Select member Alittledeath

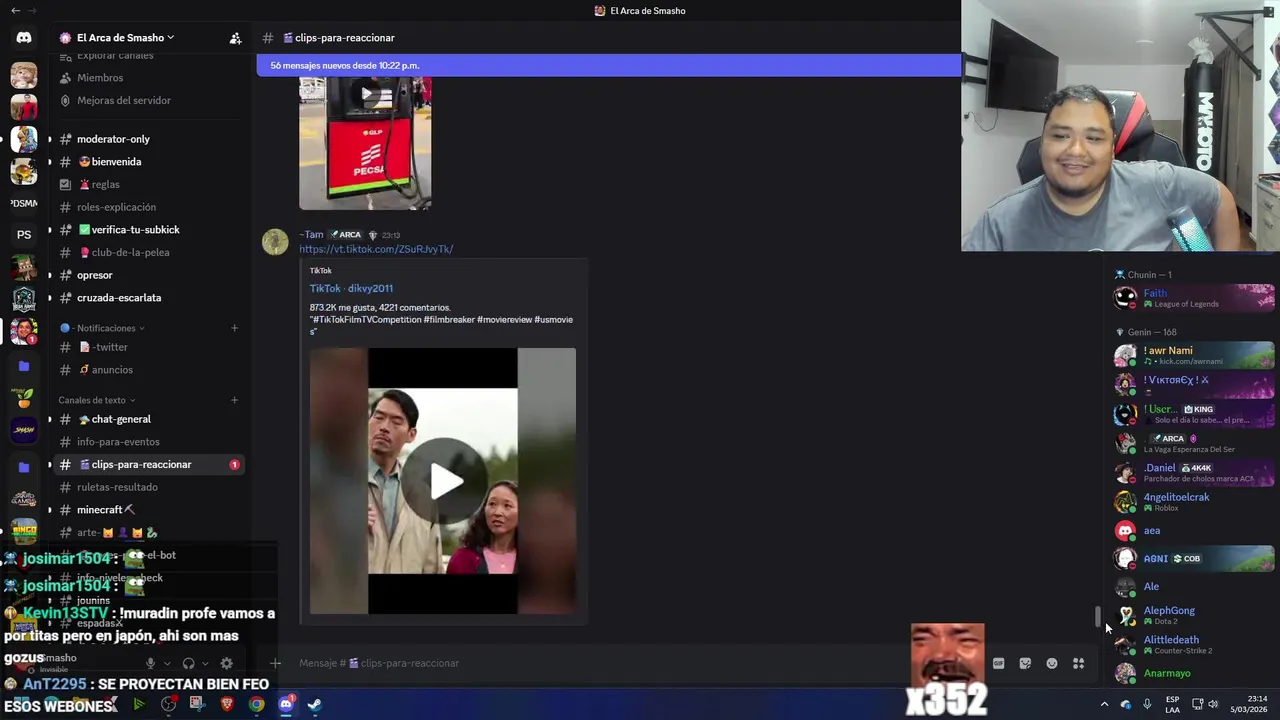tap(1194, 645)
